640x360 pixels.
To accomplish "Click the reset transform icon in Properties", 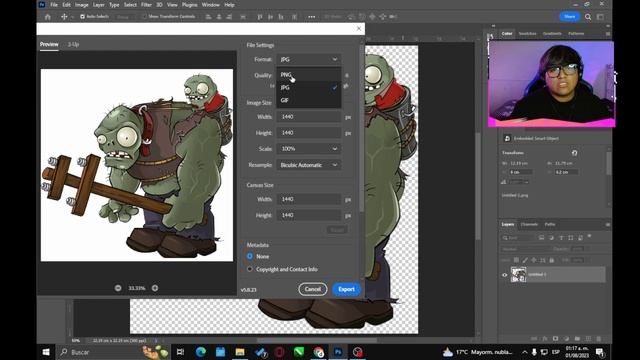I will [574, 153].
